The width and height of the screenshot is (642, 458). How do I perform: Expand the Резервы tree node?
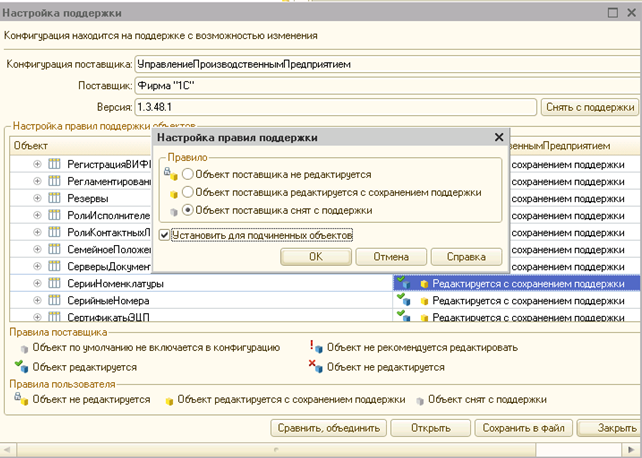[x=37, y=199]
